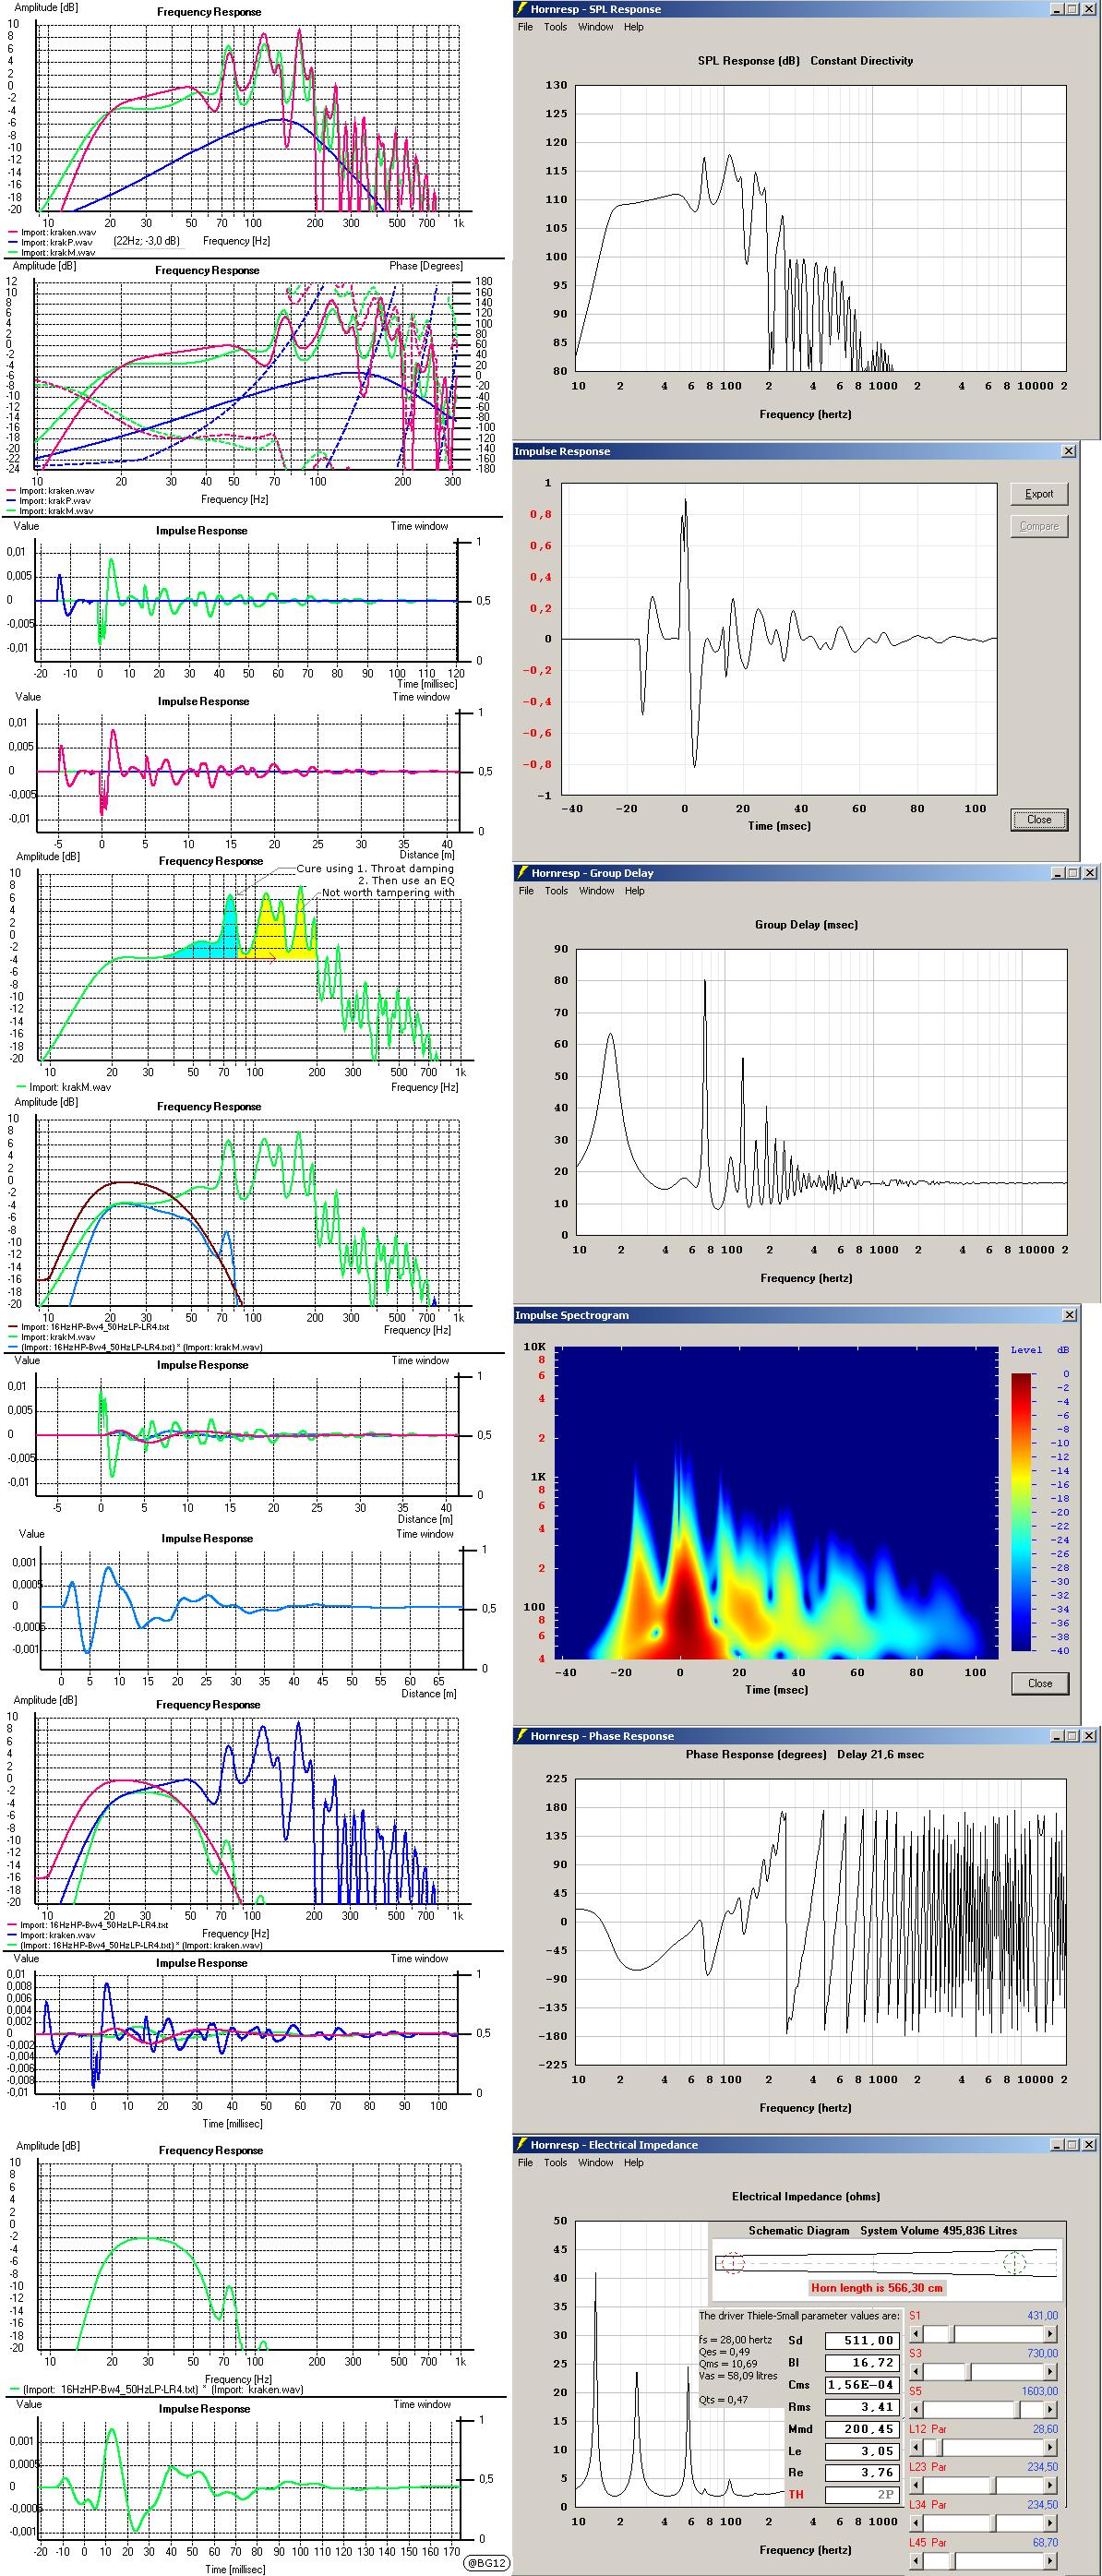Click the Hornresp lightning icon in Phase Response title bar
Screen dimensions: 1102x2576
pyautogui.click(x=521, y=1736)
